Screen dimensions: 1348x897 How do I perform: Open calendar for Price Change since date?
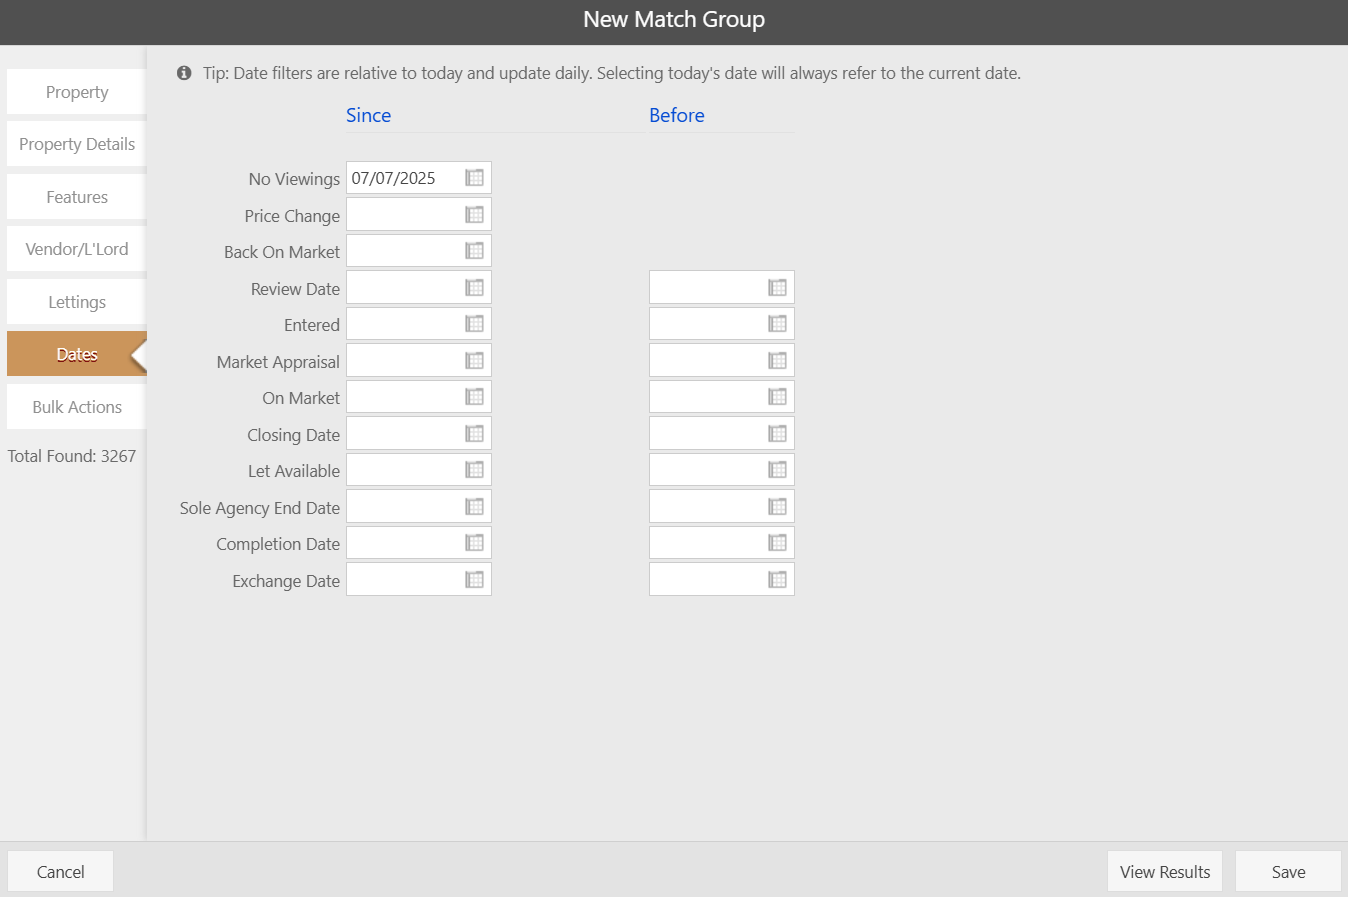(474, 214)
